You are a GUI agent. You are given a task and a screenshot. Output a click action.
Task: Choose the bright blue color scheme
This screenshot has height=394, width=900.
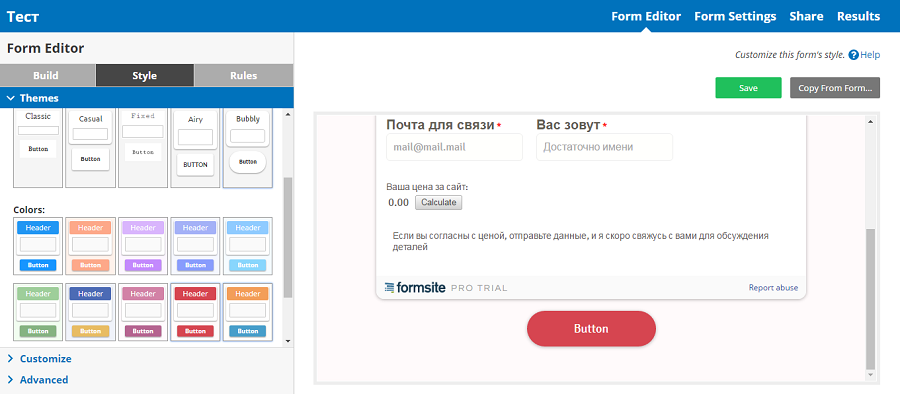(x=38, y=246)
